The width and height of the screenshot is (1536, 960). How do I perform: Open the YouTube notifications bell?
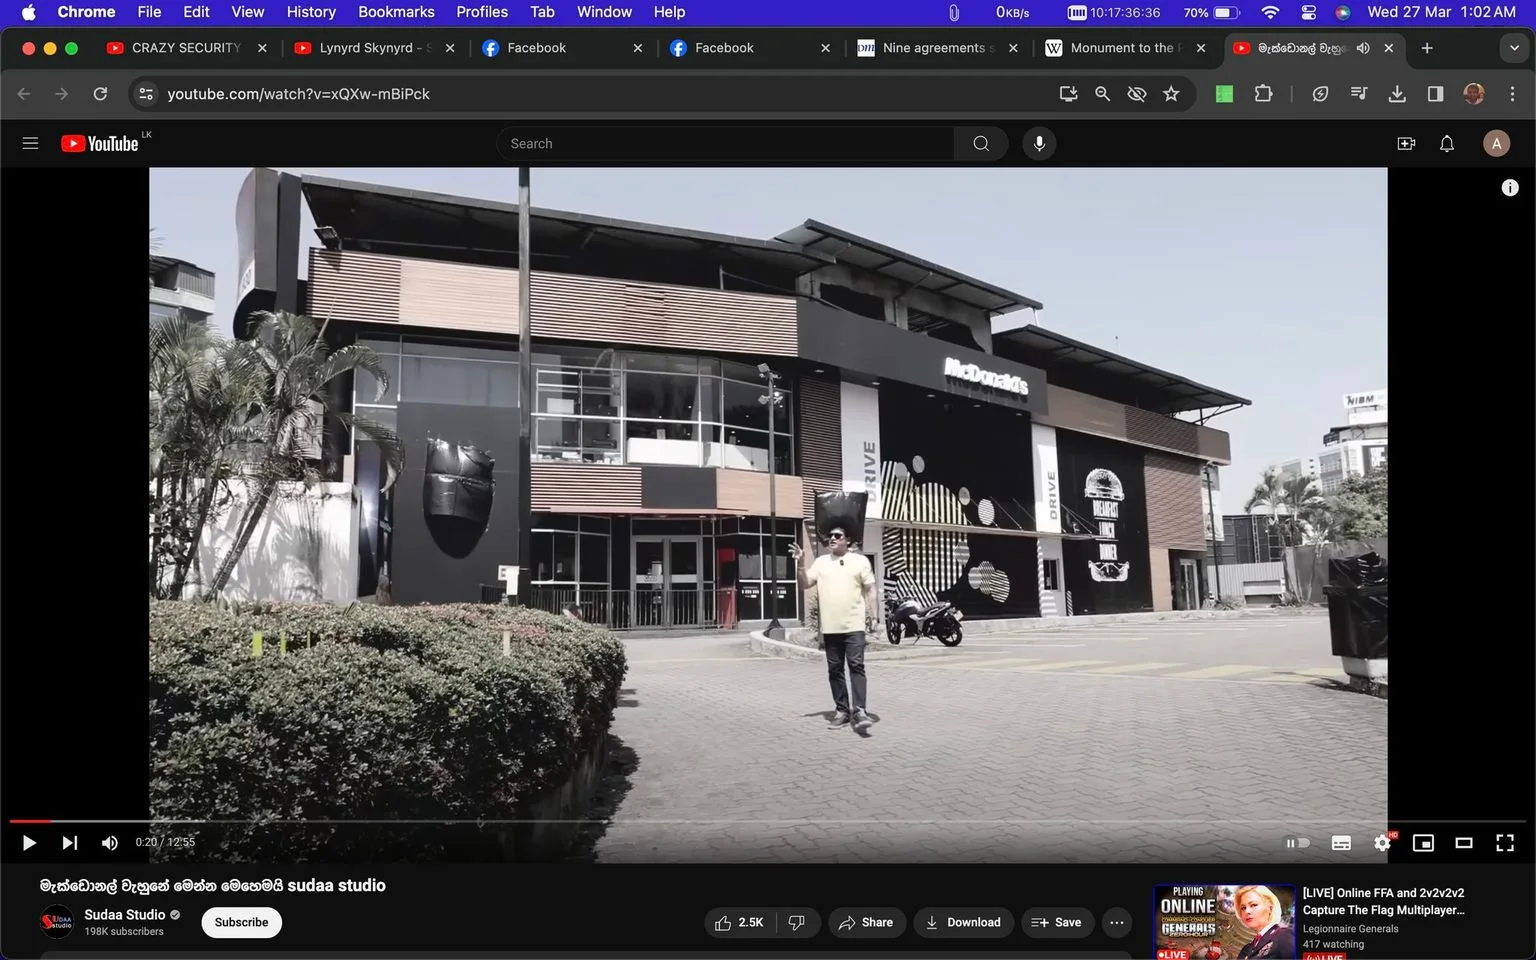pos(1447,144)
